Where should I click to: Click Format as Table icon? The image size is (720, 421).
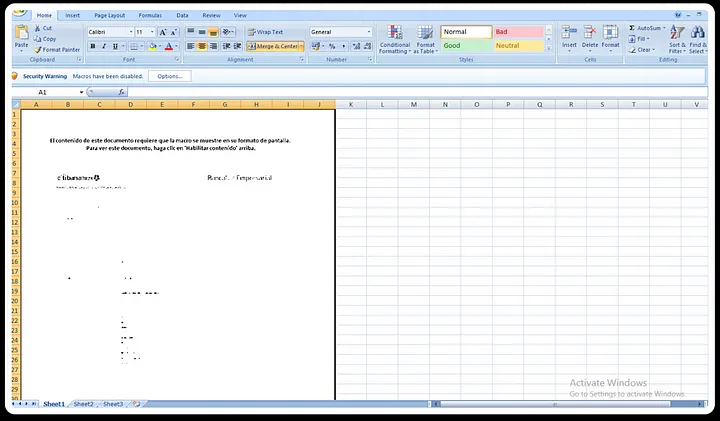click(x=425, y=40)
